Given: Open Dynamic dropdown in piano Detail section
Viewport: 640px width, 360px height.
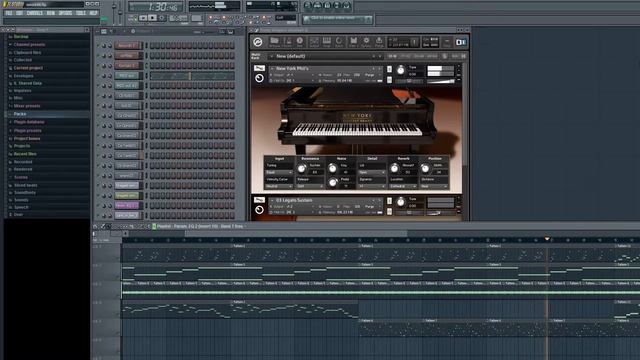Looking at the screenshot, I should [x=372, y=187].
